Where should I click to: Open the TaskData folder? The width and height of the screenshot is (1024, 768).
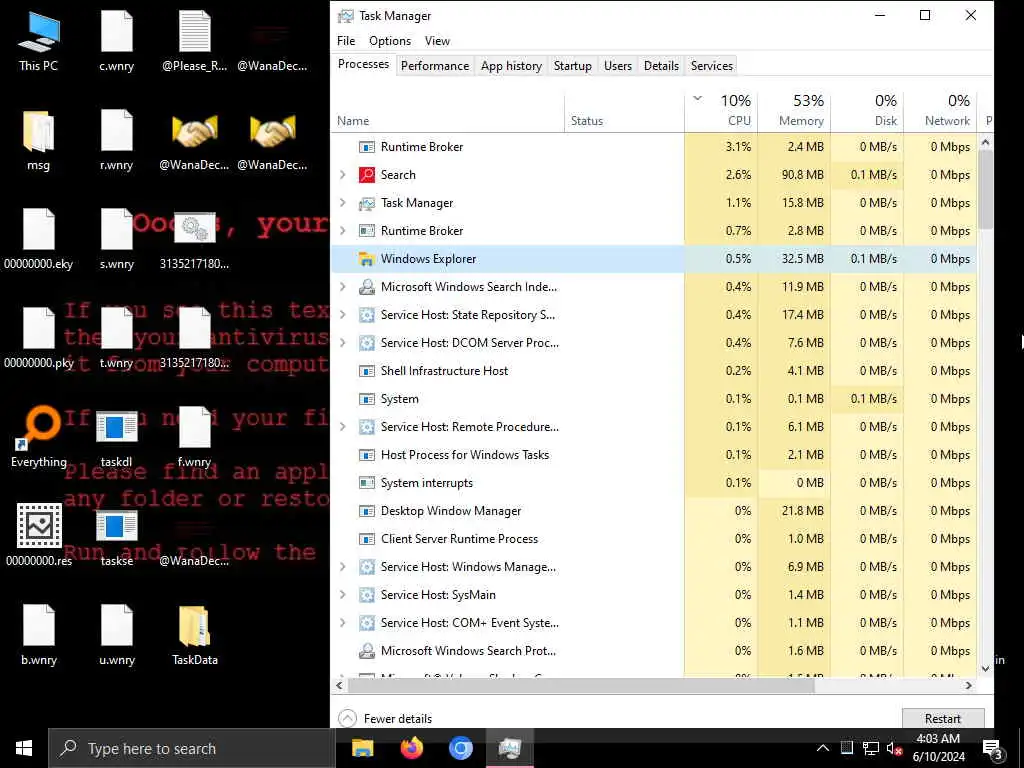(x=195, y=635)
